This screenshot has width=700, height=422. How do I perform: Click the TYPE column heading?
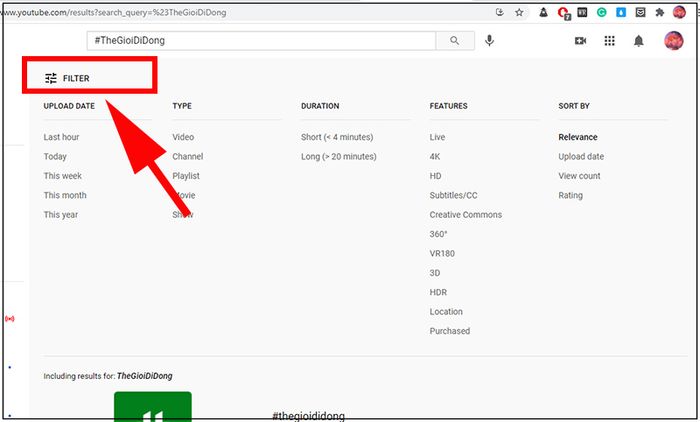pyautogui.click(x=182, y=106)
